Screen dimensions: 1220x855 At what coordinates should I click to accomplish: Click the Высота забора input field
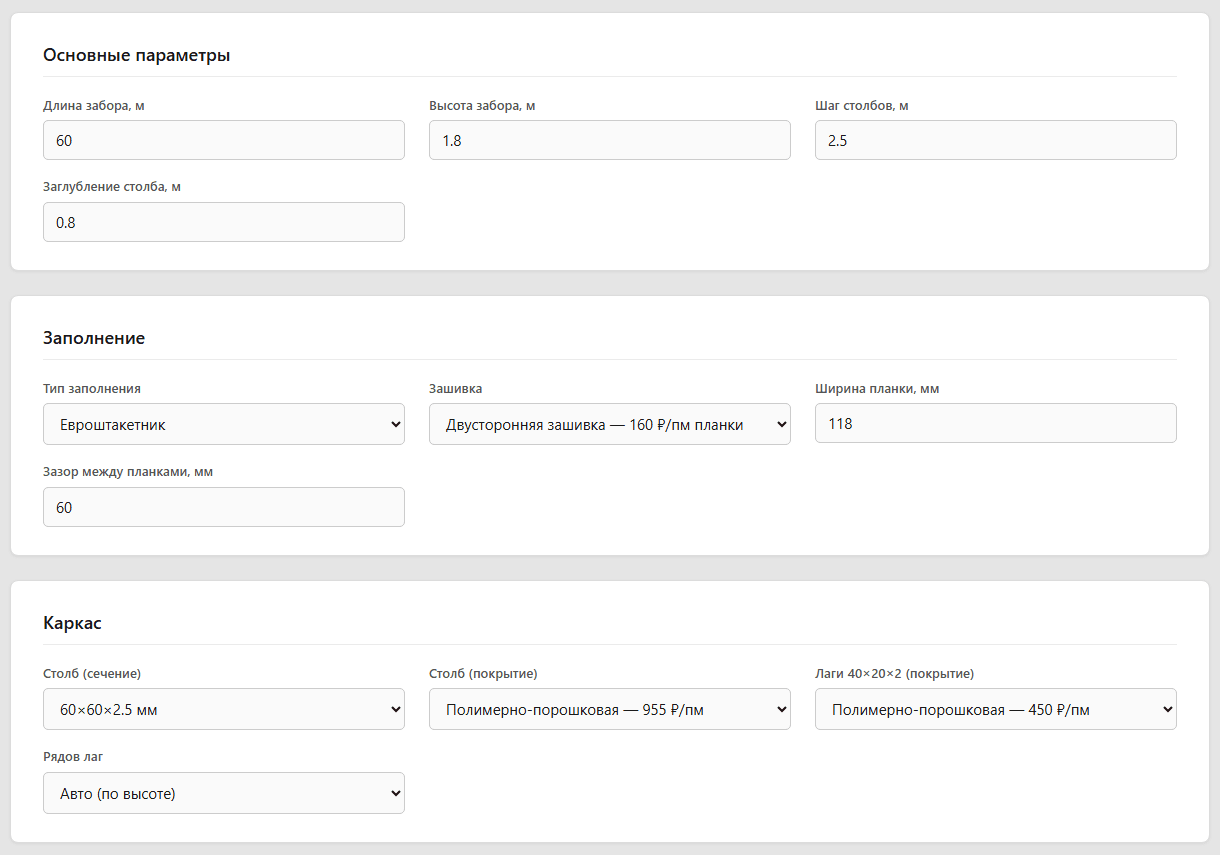click(610, 140)
